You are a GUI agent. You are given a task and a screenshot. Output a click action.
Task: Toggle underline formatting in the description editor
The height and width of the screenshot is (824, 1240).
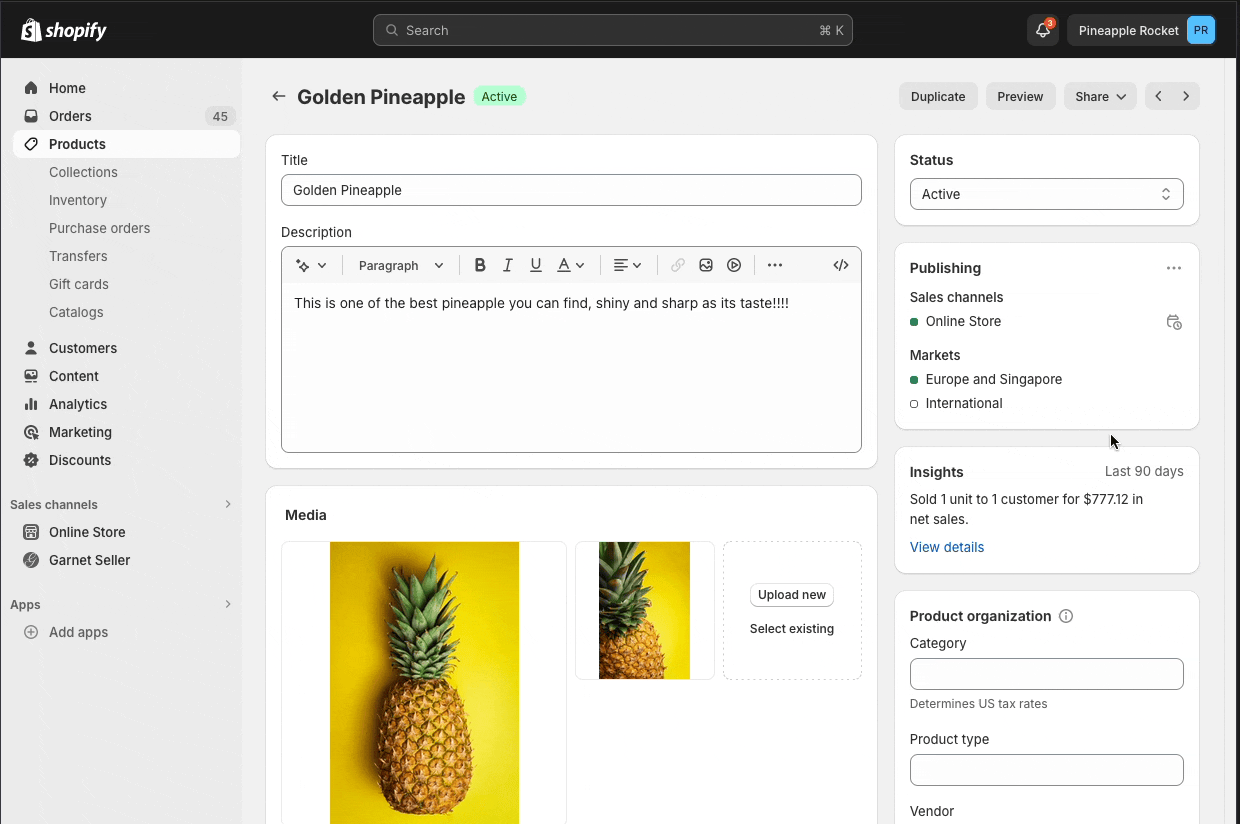pos(536,264)
